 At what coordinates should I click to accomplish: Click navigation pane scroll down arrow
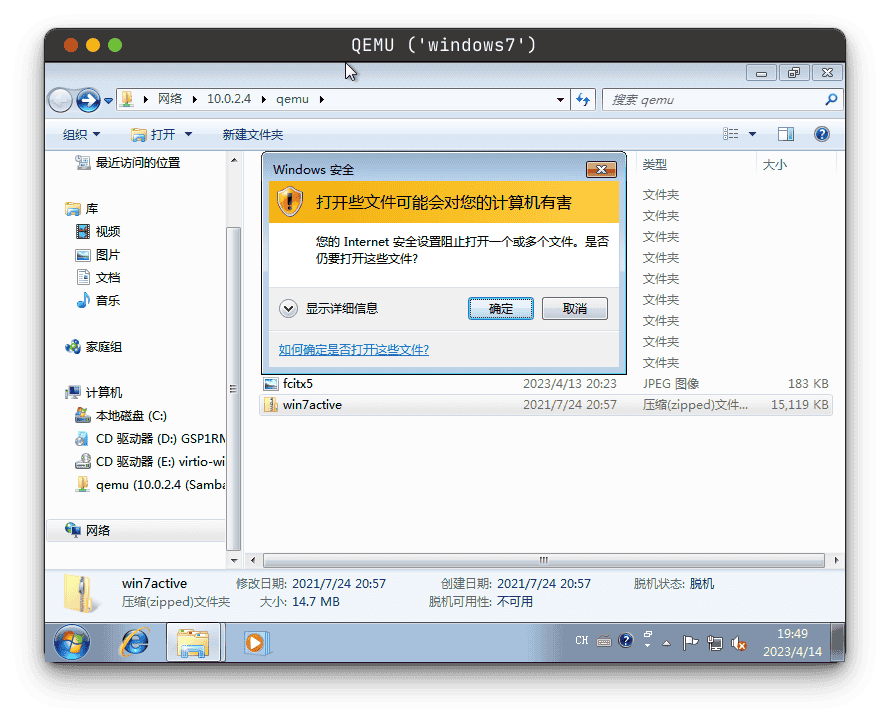click(234, 561)
